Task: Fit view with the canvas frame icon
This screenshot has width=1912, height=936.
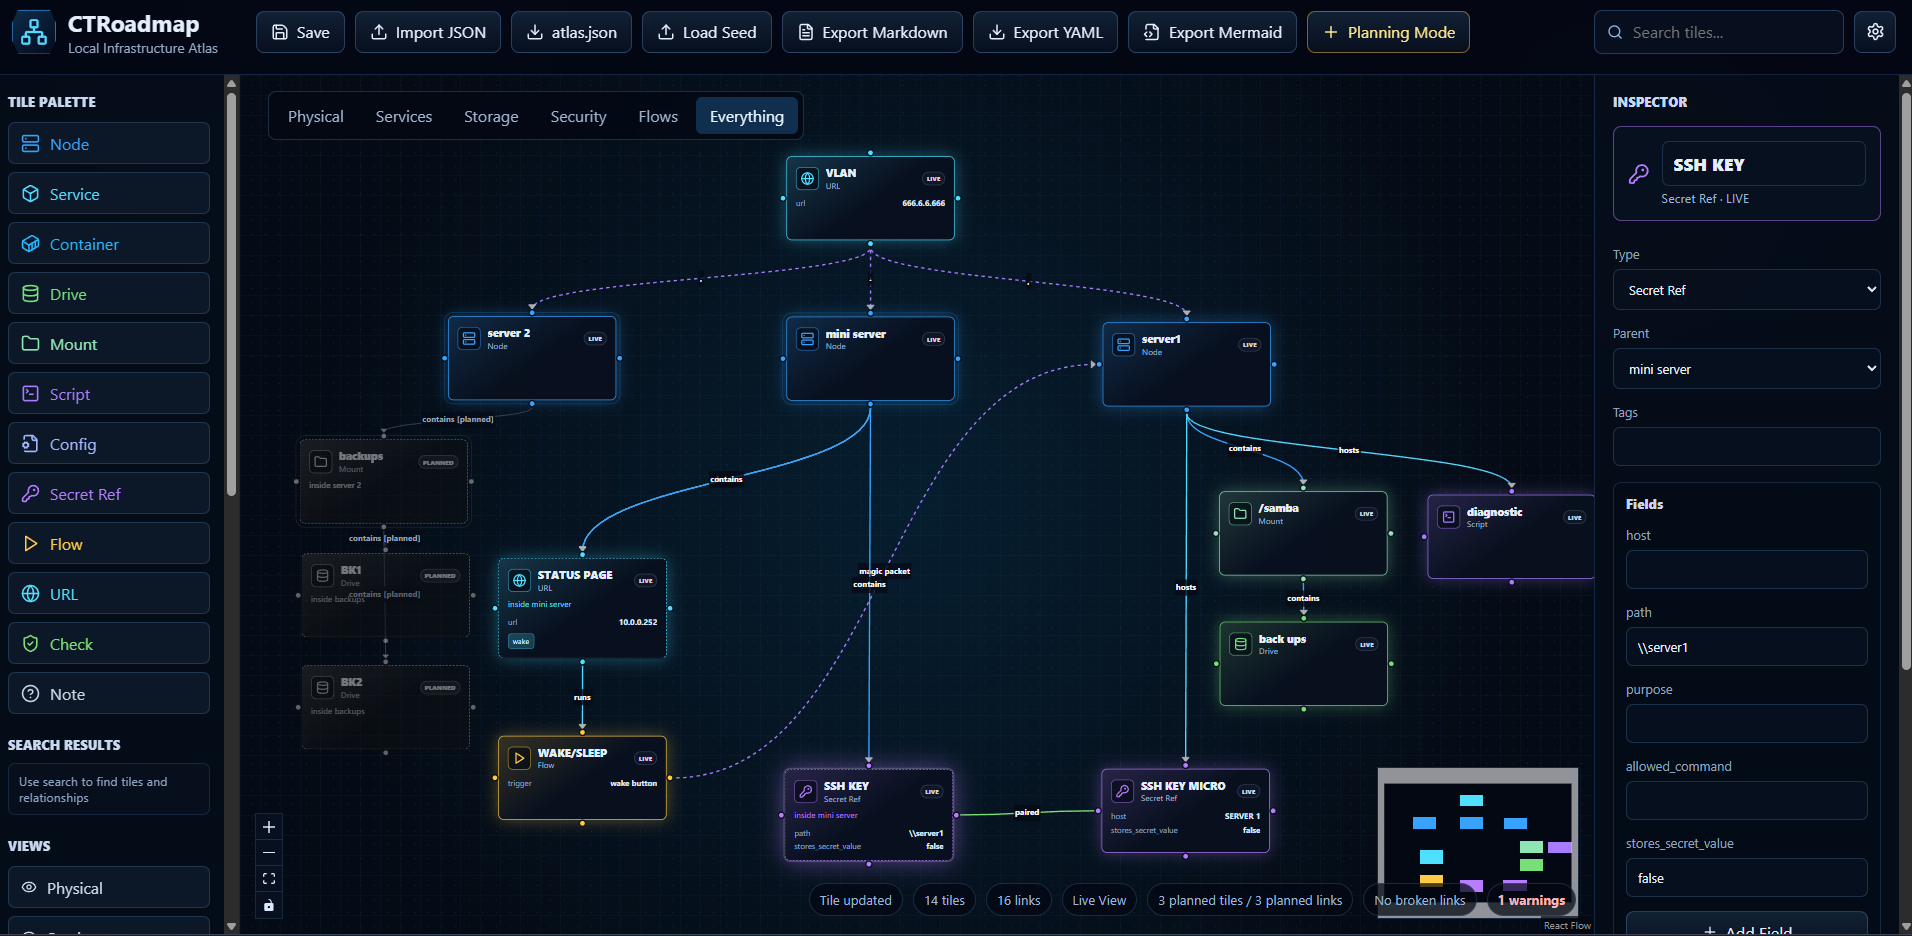Action: (x=269, y=879)
